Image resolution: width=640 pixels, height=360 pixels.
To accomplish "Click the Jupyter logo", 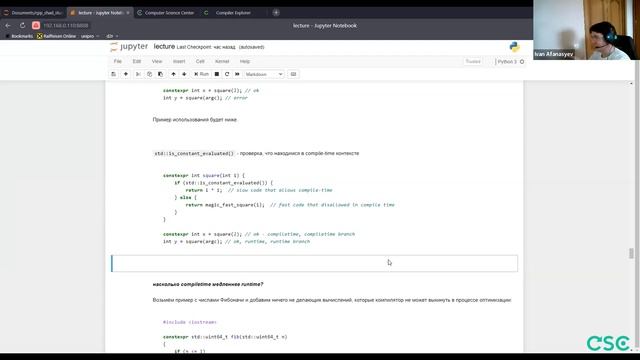I will (129, 47).
